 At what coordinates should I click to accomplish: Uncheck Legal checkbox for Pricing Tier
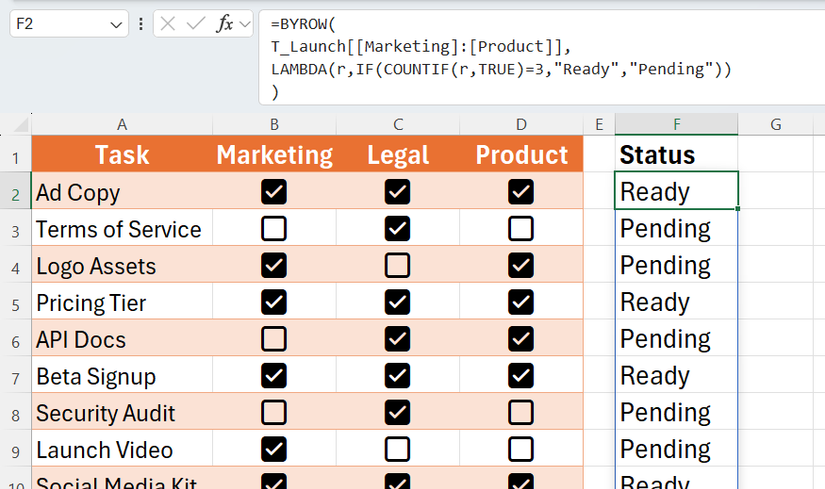point(397,303)
